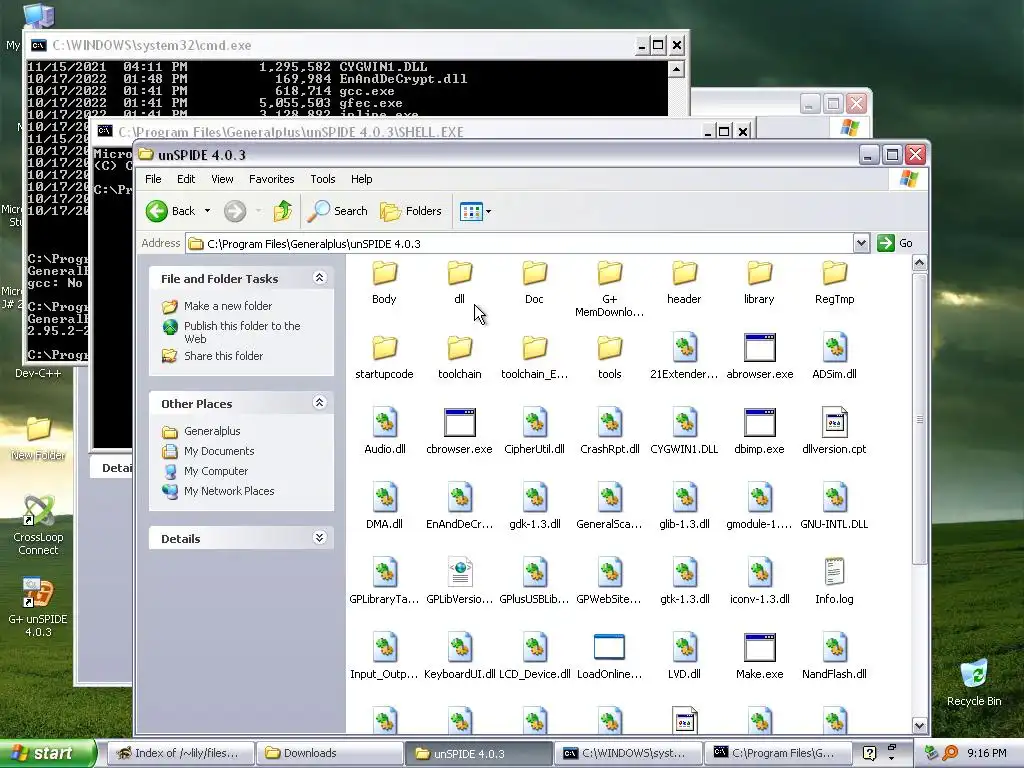Screen dimensions: 1024x768
Task: Select the iconv-1.3.dll file
Action: point(760,583)
